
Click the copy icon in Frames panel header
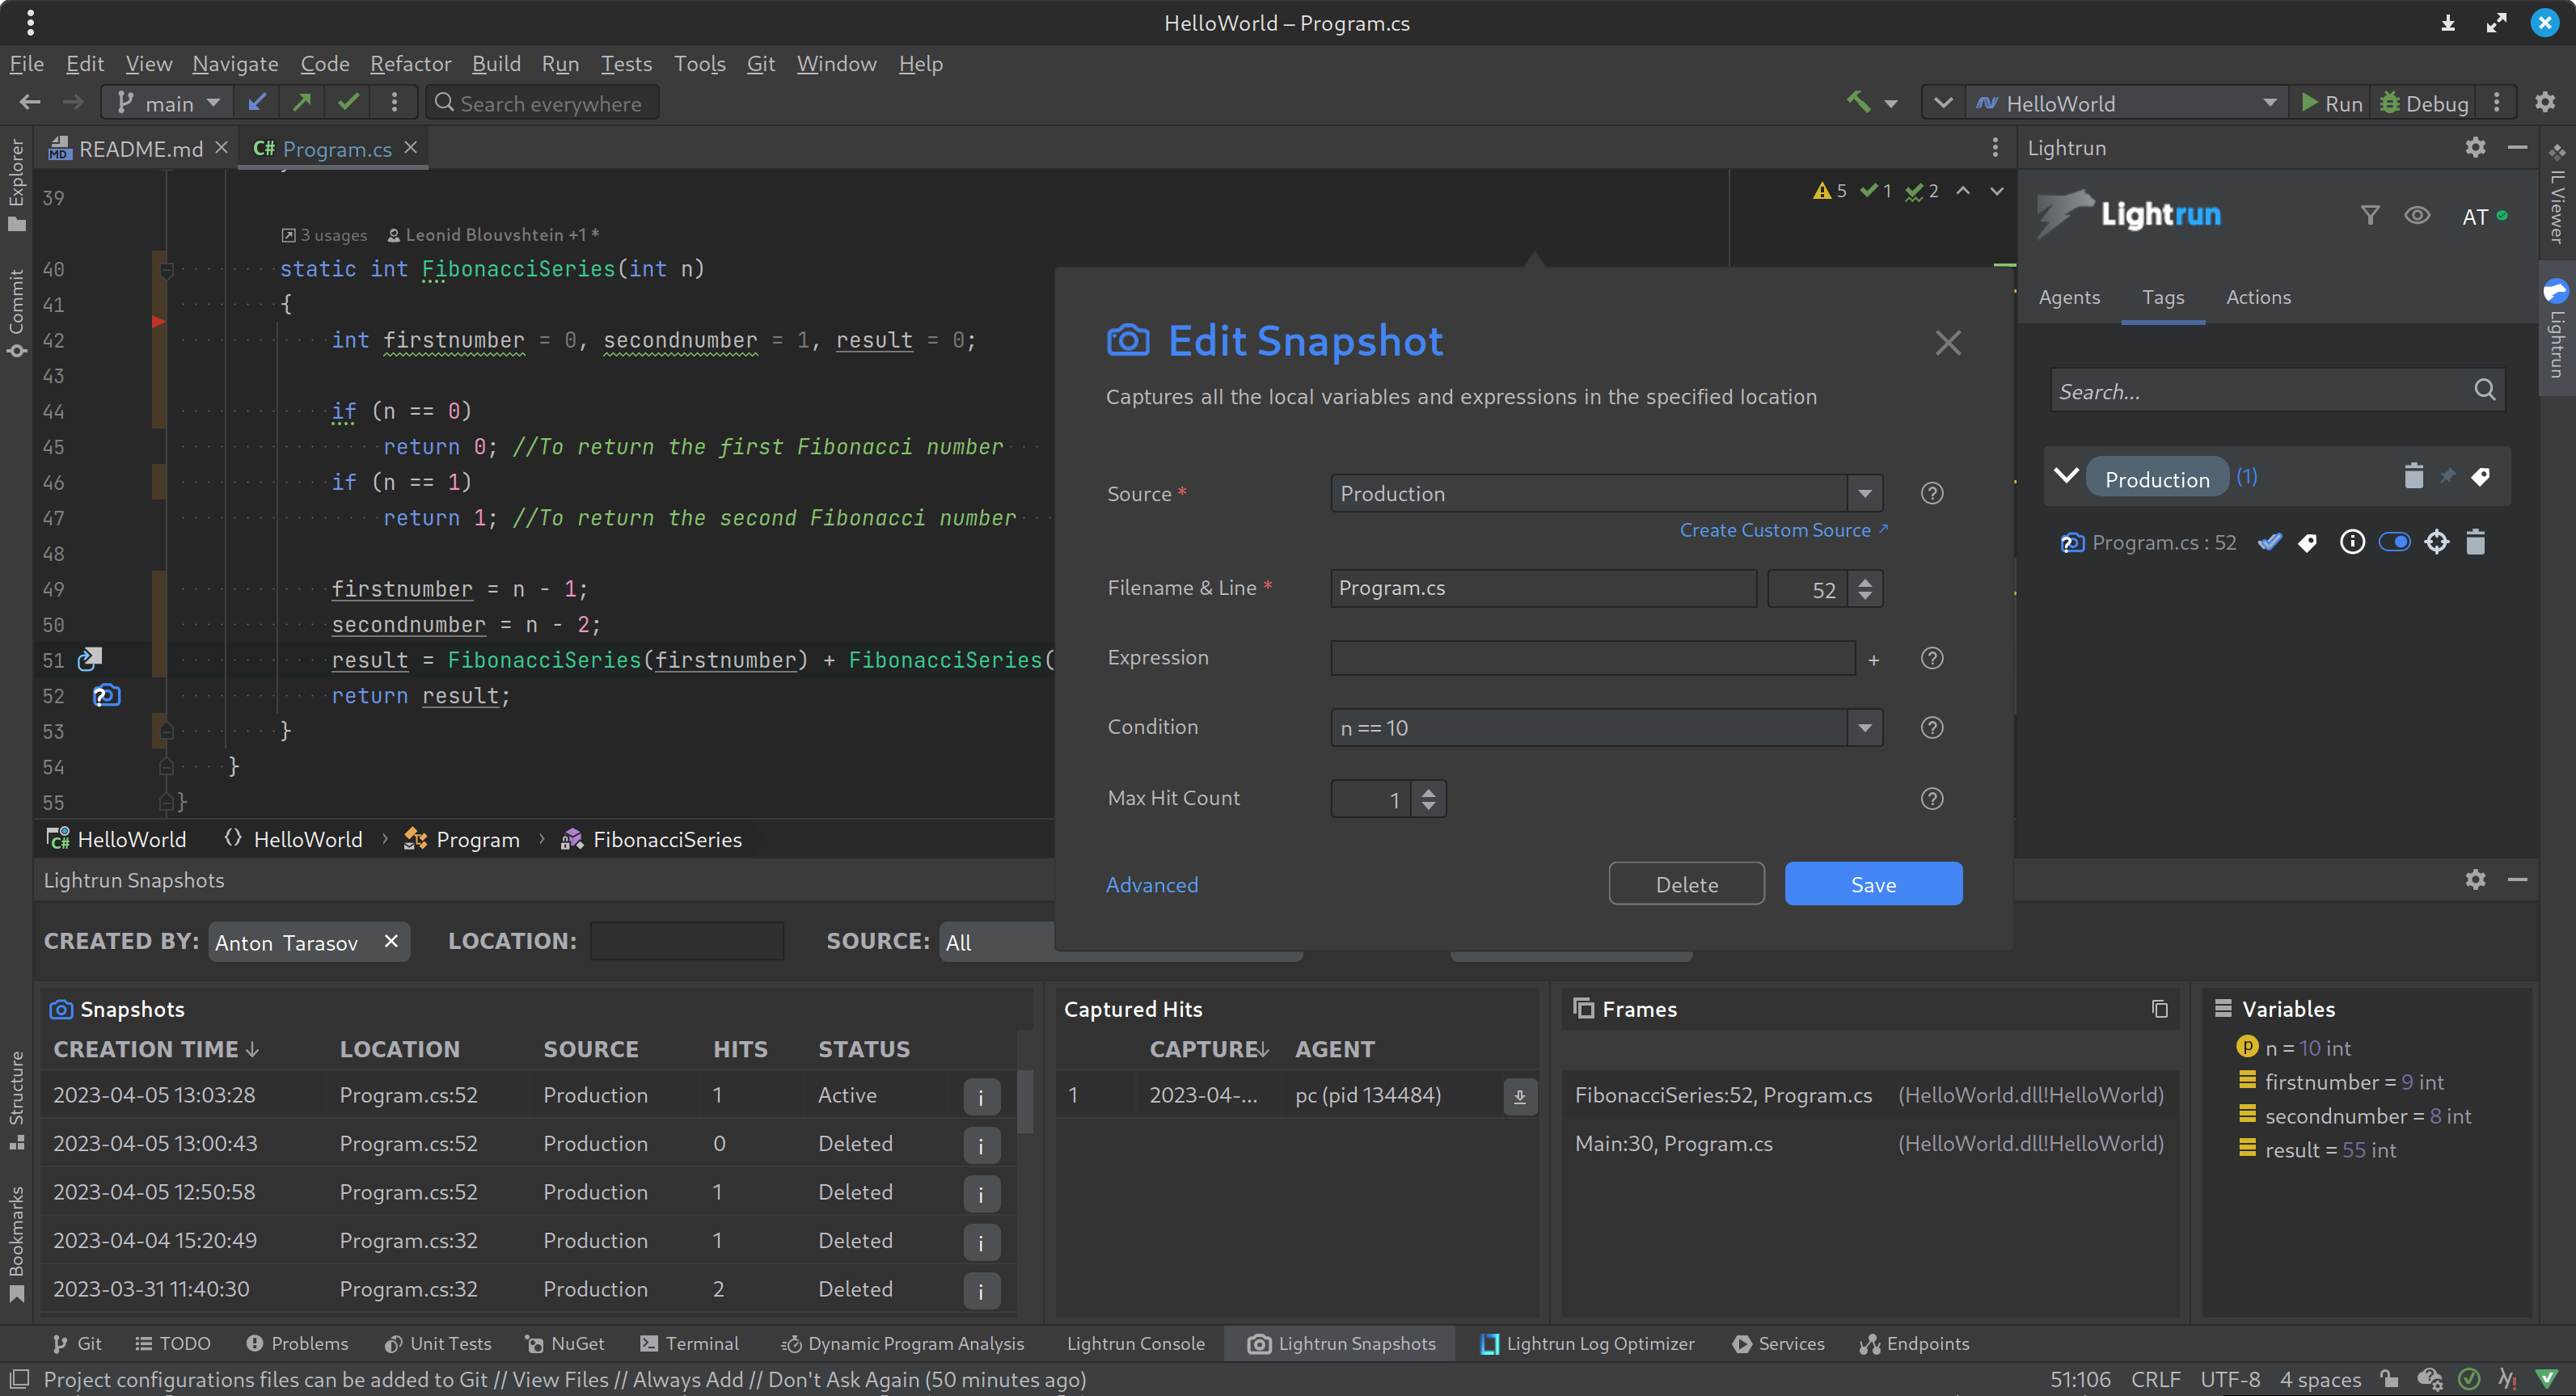click(2159, 1009)
